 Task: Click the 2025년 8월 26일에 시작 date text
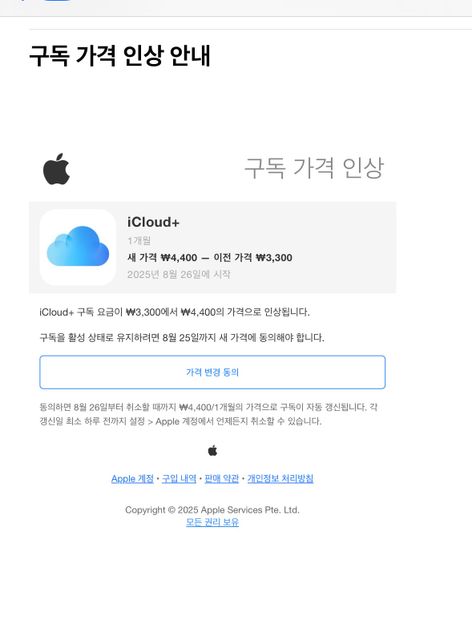[179, 274]
